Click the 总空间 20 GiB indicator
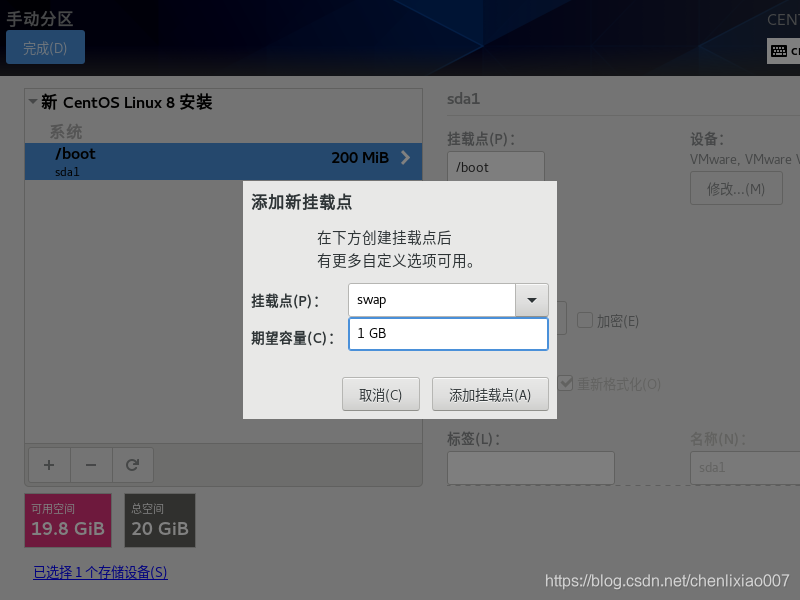 159,520
